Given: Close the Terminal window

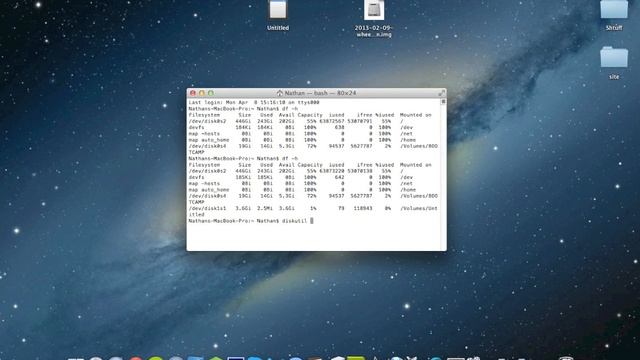Looking at the screenshot, I should [x=193, y=93].
